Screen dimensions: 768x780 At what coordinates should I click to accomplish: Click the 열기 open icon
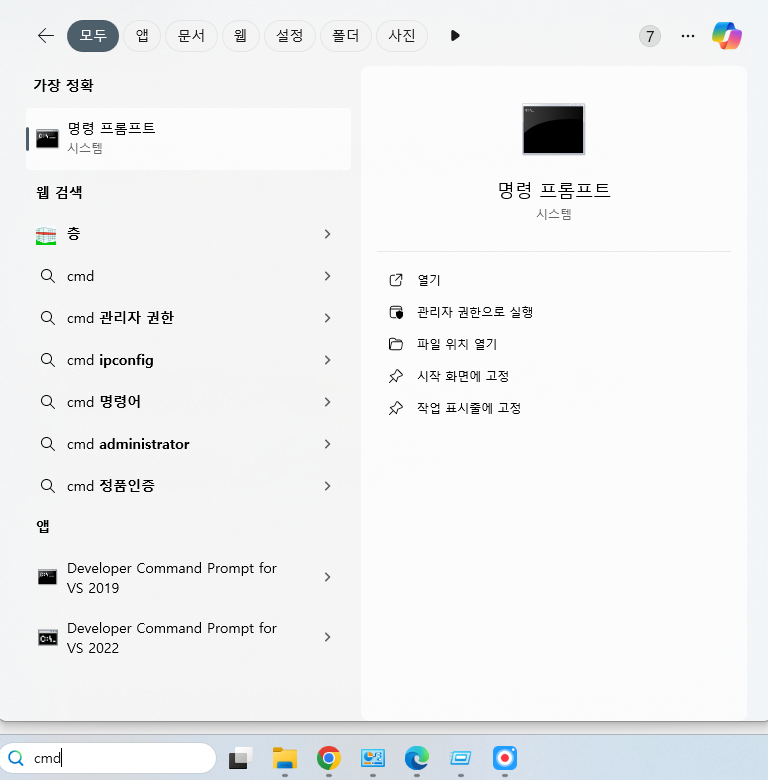pyautogui.click(x=396, y=280)
